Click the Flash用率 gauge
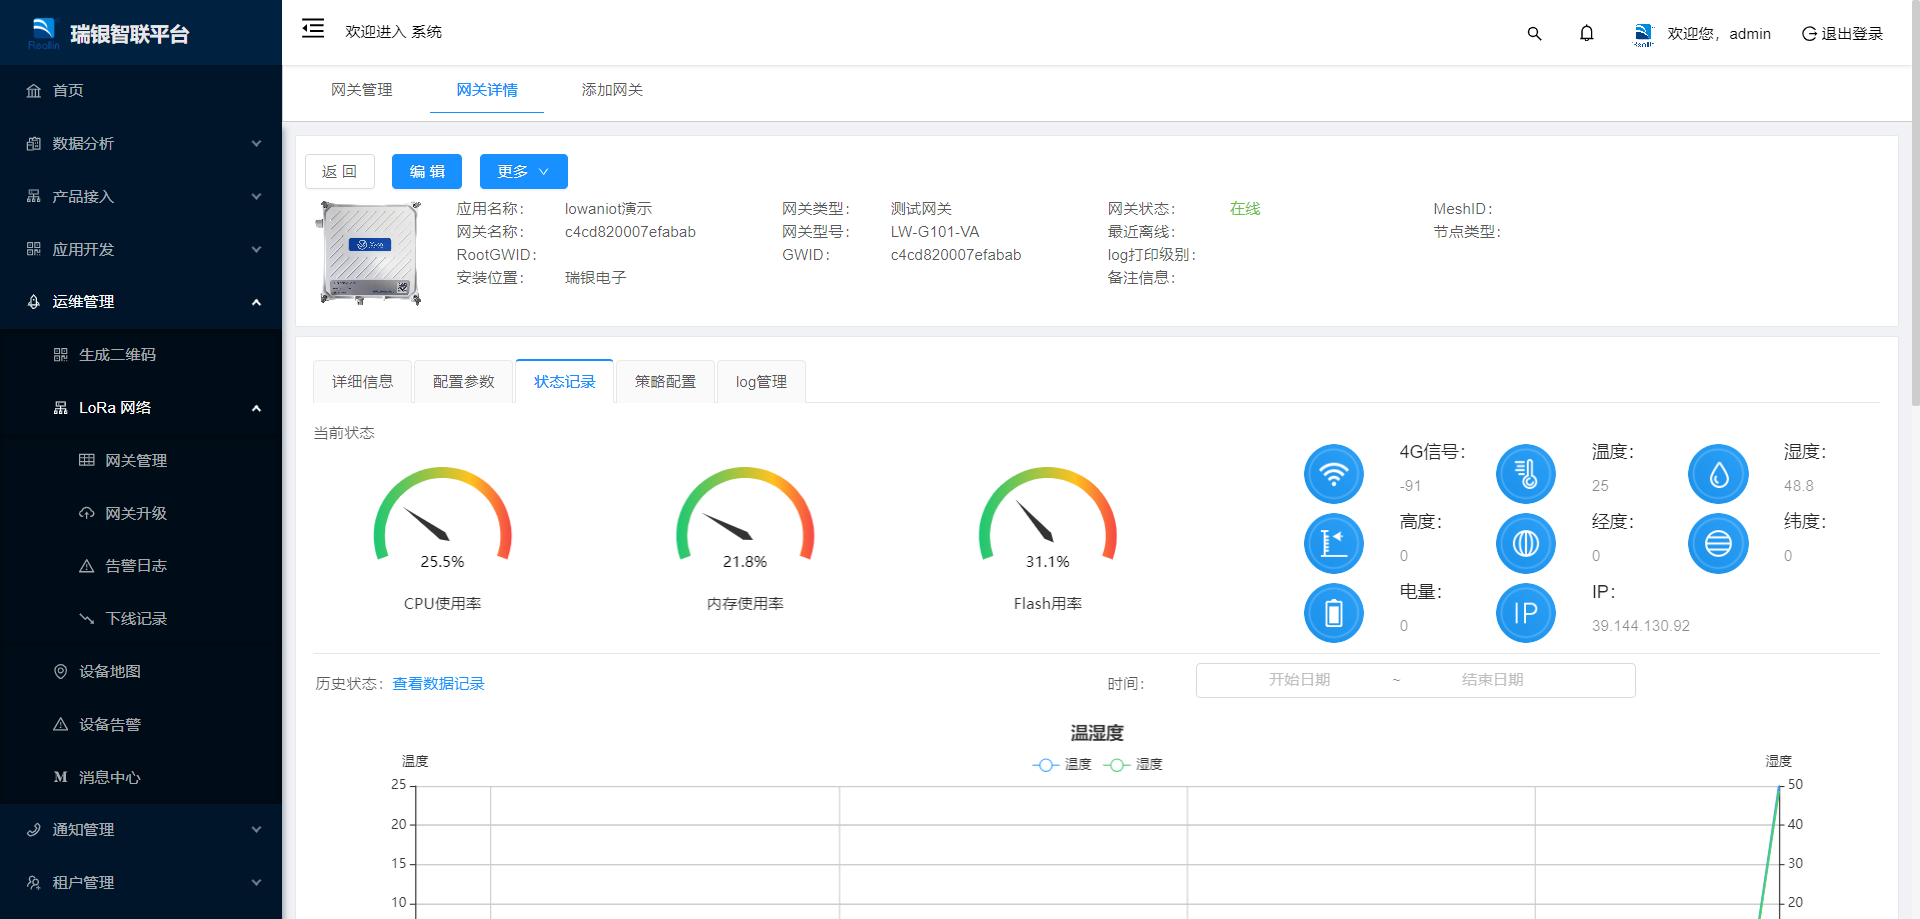This screenshot has width=1920, height=919. pos(1047,517)
